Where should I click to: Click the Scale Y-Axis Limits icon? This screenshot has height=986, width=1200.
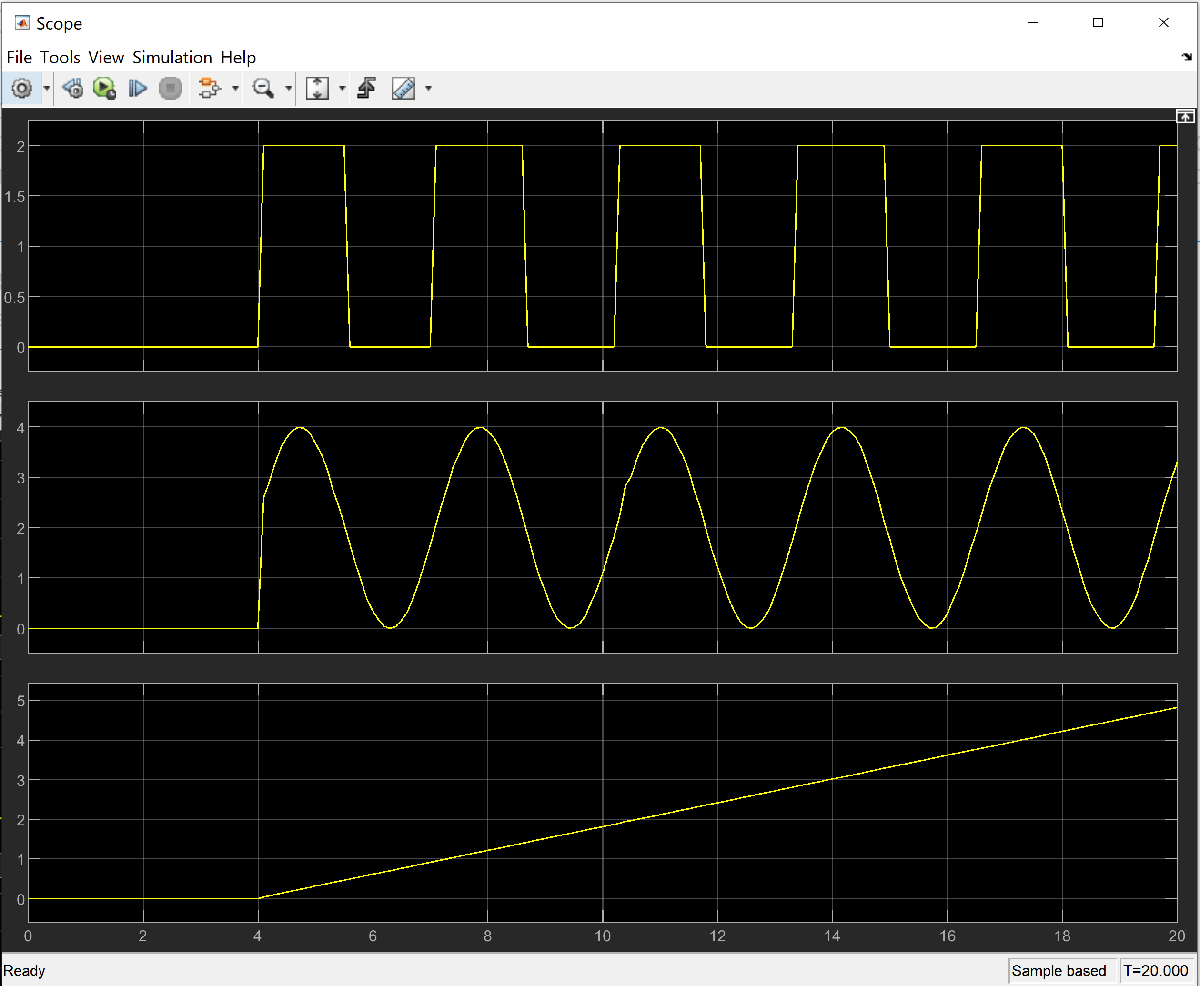tap(317, 89)
